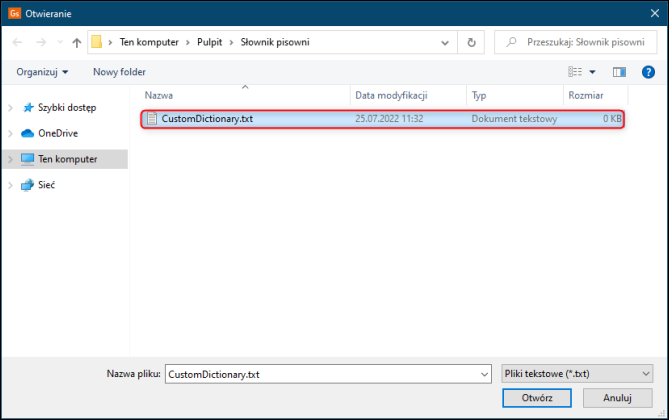Select 'Szybki dostęp' in navigation pane
The height and width of the screenshot is (420, 669).
(67, 108)
